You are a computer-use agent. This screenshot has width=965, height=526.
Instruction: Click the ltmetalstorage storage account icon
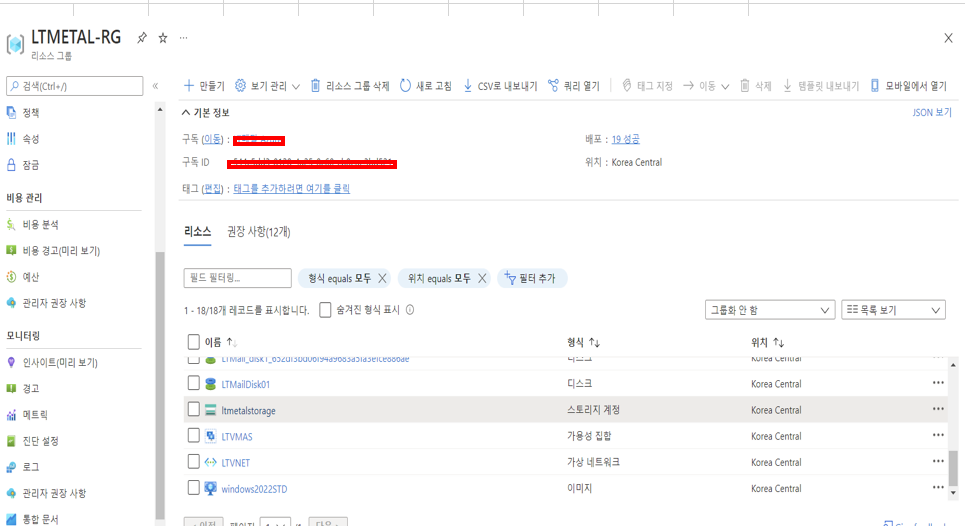(210, 410)
